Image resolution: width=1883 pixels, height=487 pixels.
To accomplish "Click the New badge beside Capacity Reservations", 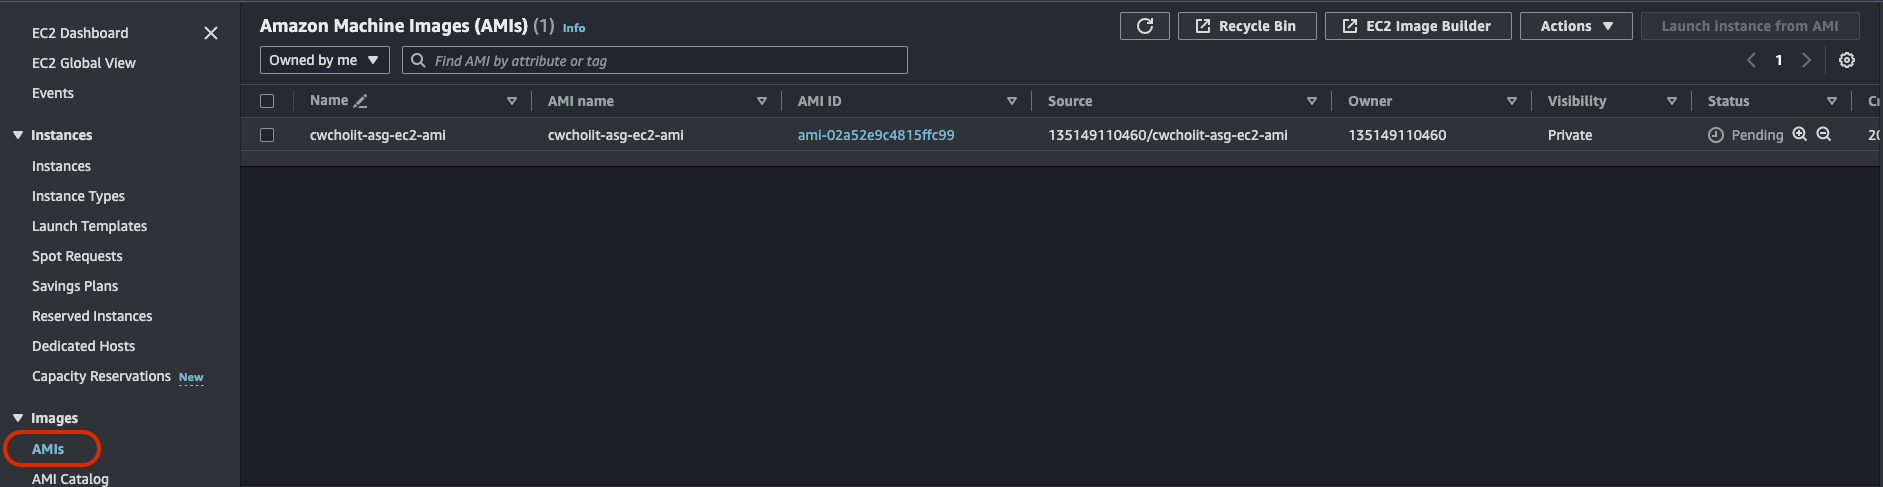I will pyautogui.click(x=191, y=377).
